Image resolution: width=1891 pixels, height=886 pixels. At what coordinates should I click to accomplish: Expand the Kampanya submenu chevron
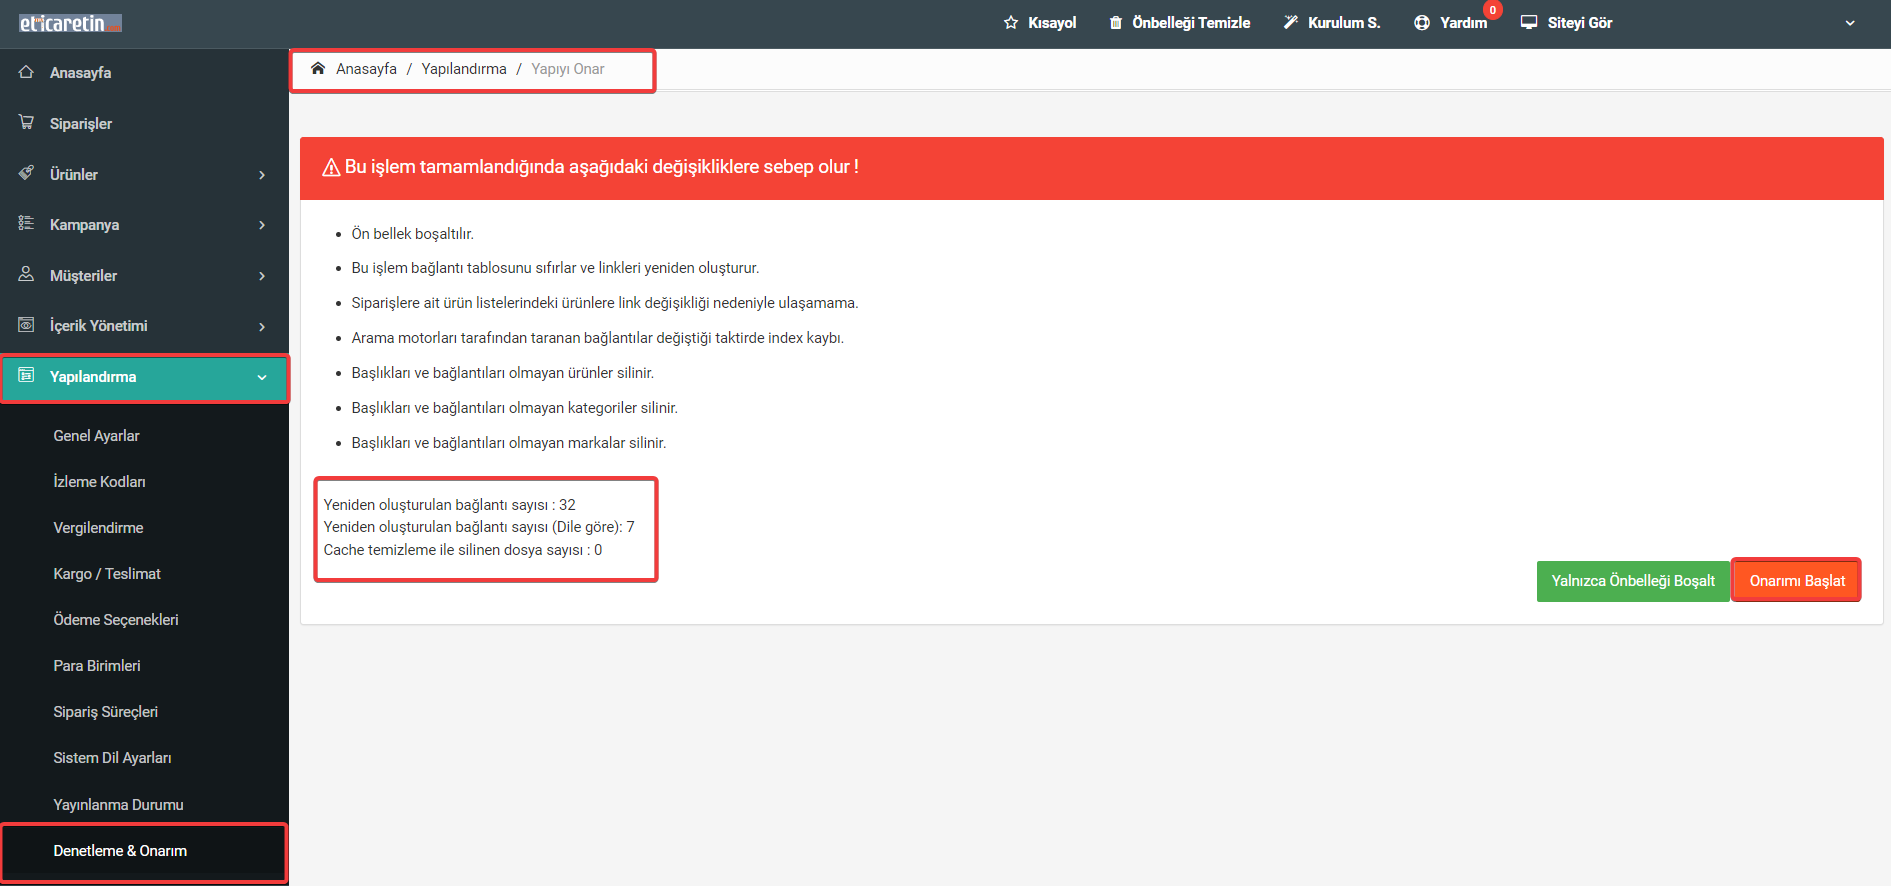[x=262, y=225]
